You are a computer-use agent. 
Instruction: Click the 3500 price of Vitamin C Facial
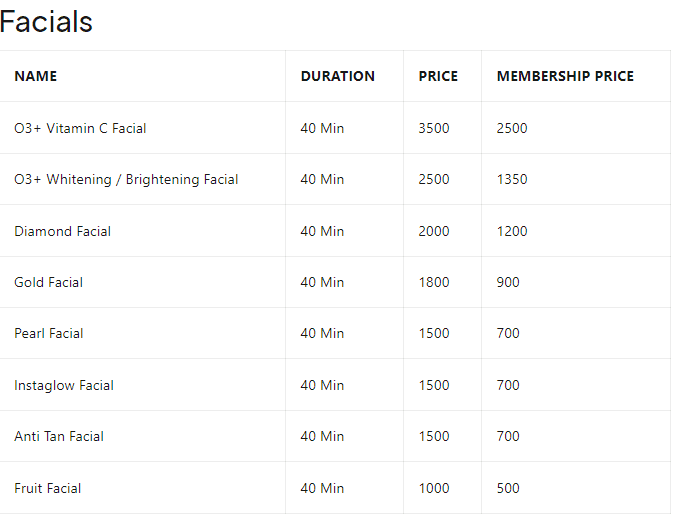pyautogui.click(x=434, y=128)
